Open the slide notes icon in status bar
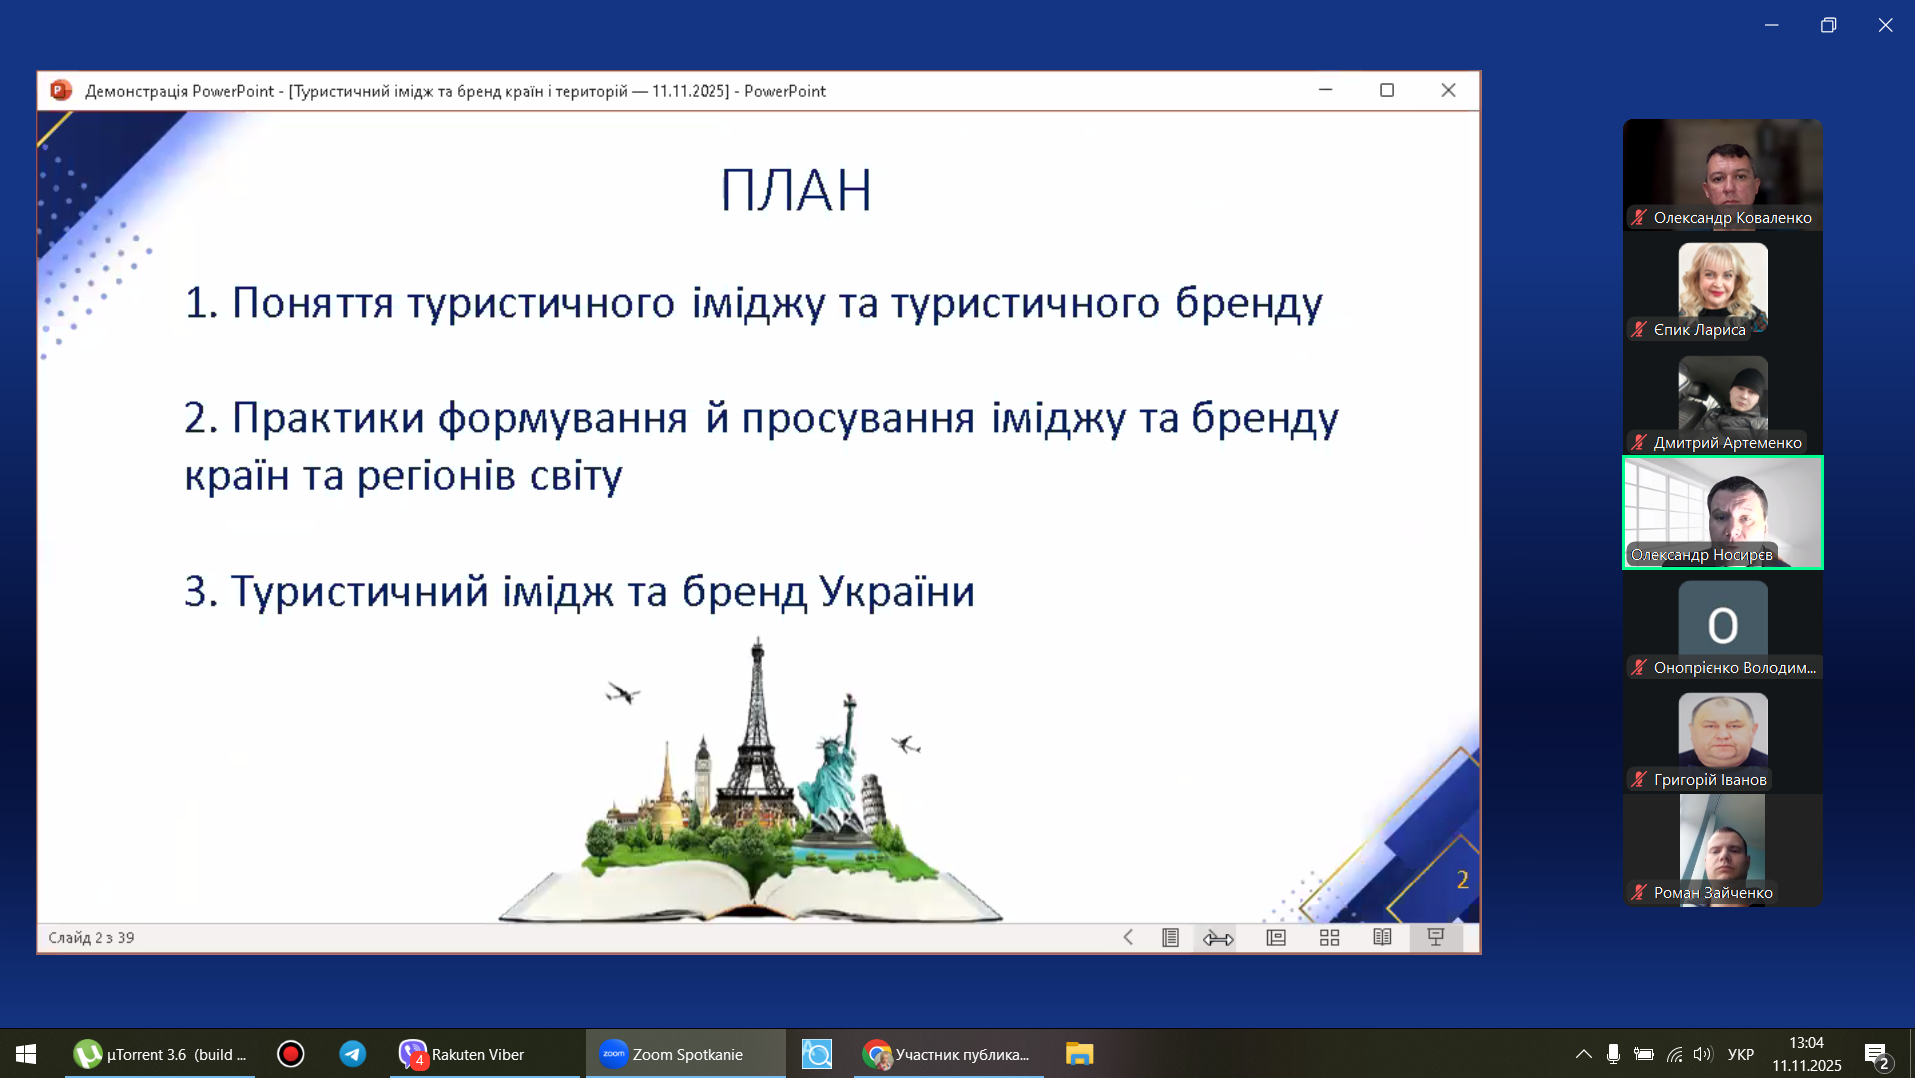The width and height of the screenshot is (1915, 1078). (x=1170, y=937)
